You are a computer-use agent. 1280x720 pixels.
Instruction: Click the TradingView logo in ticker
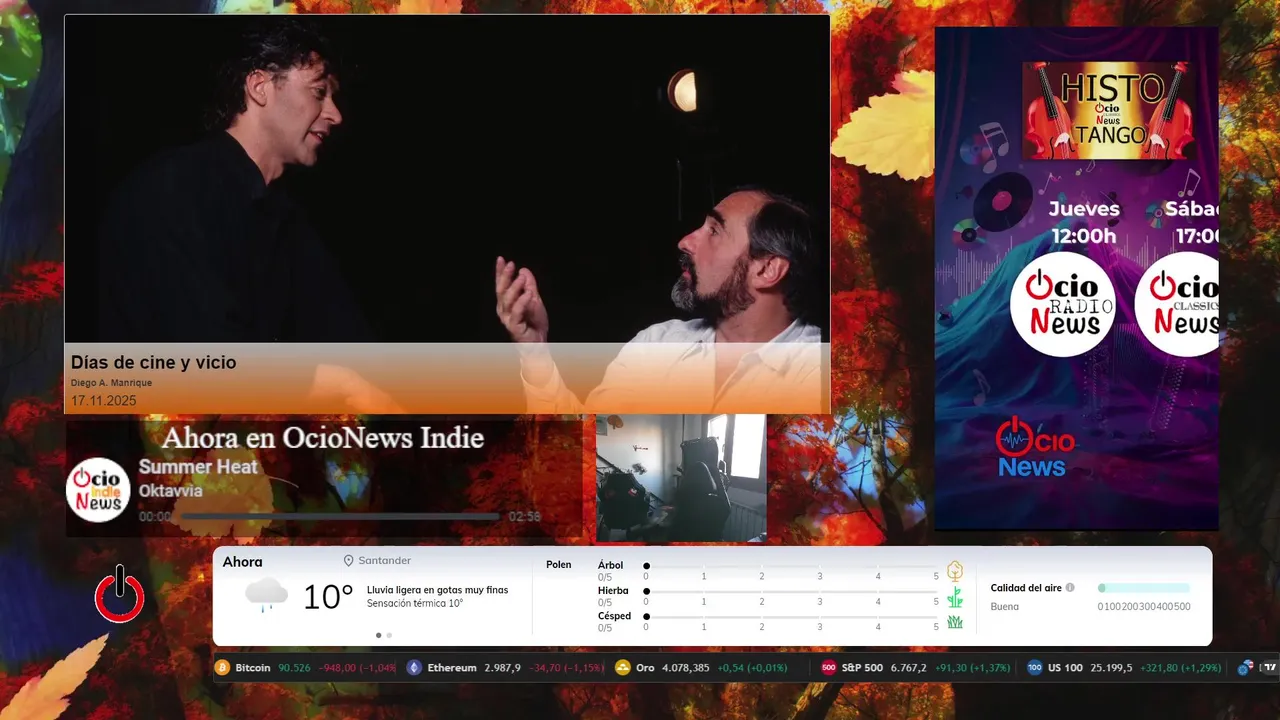tap(1268, 667)
